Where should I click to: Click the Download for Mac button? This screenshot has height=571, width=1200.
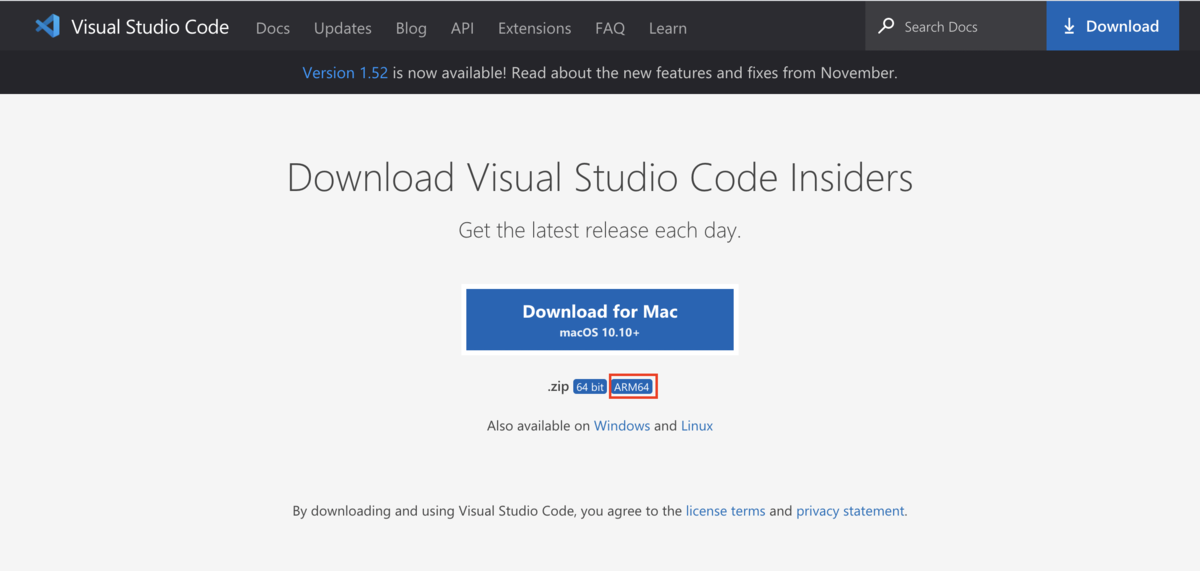[600, 320]
